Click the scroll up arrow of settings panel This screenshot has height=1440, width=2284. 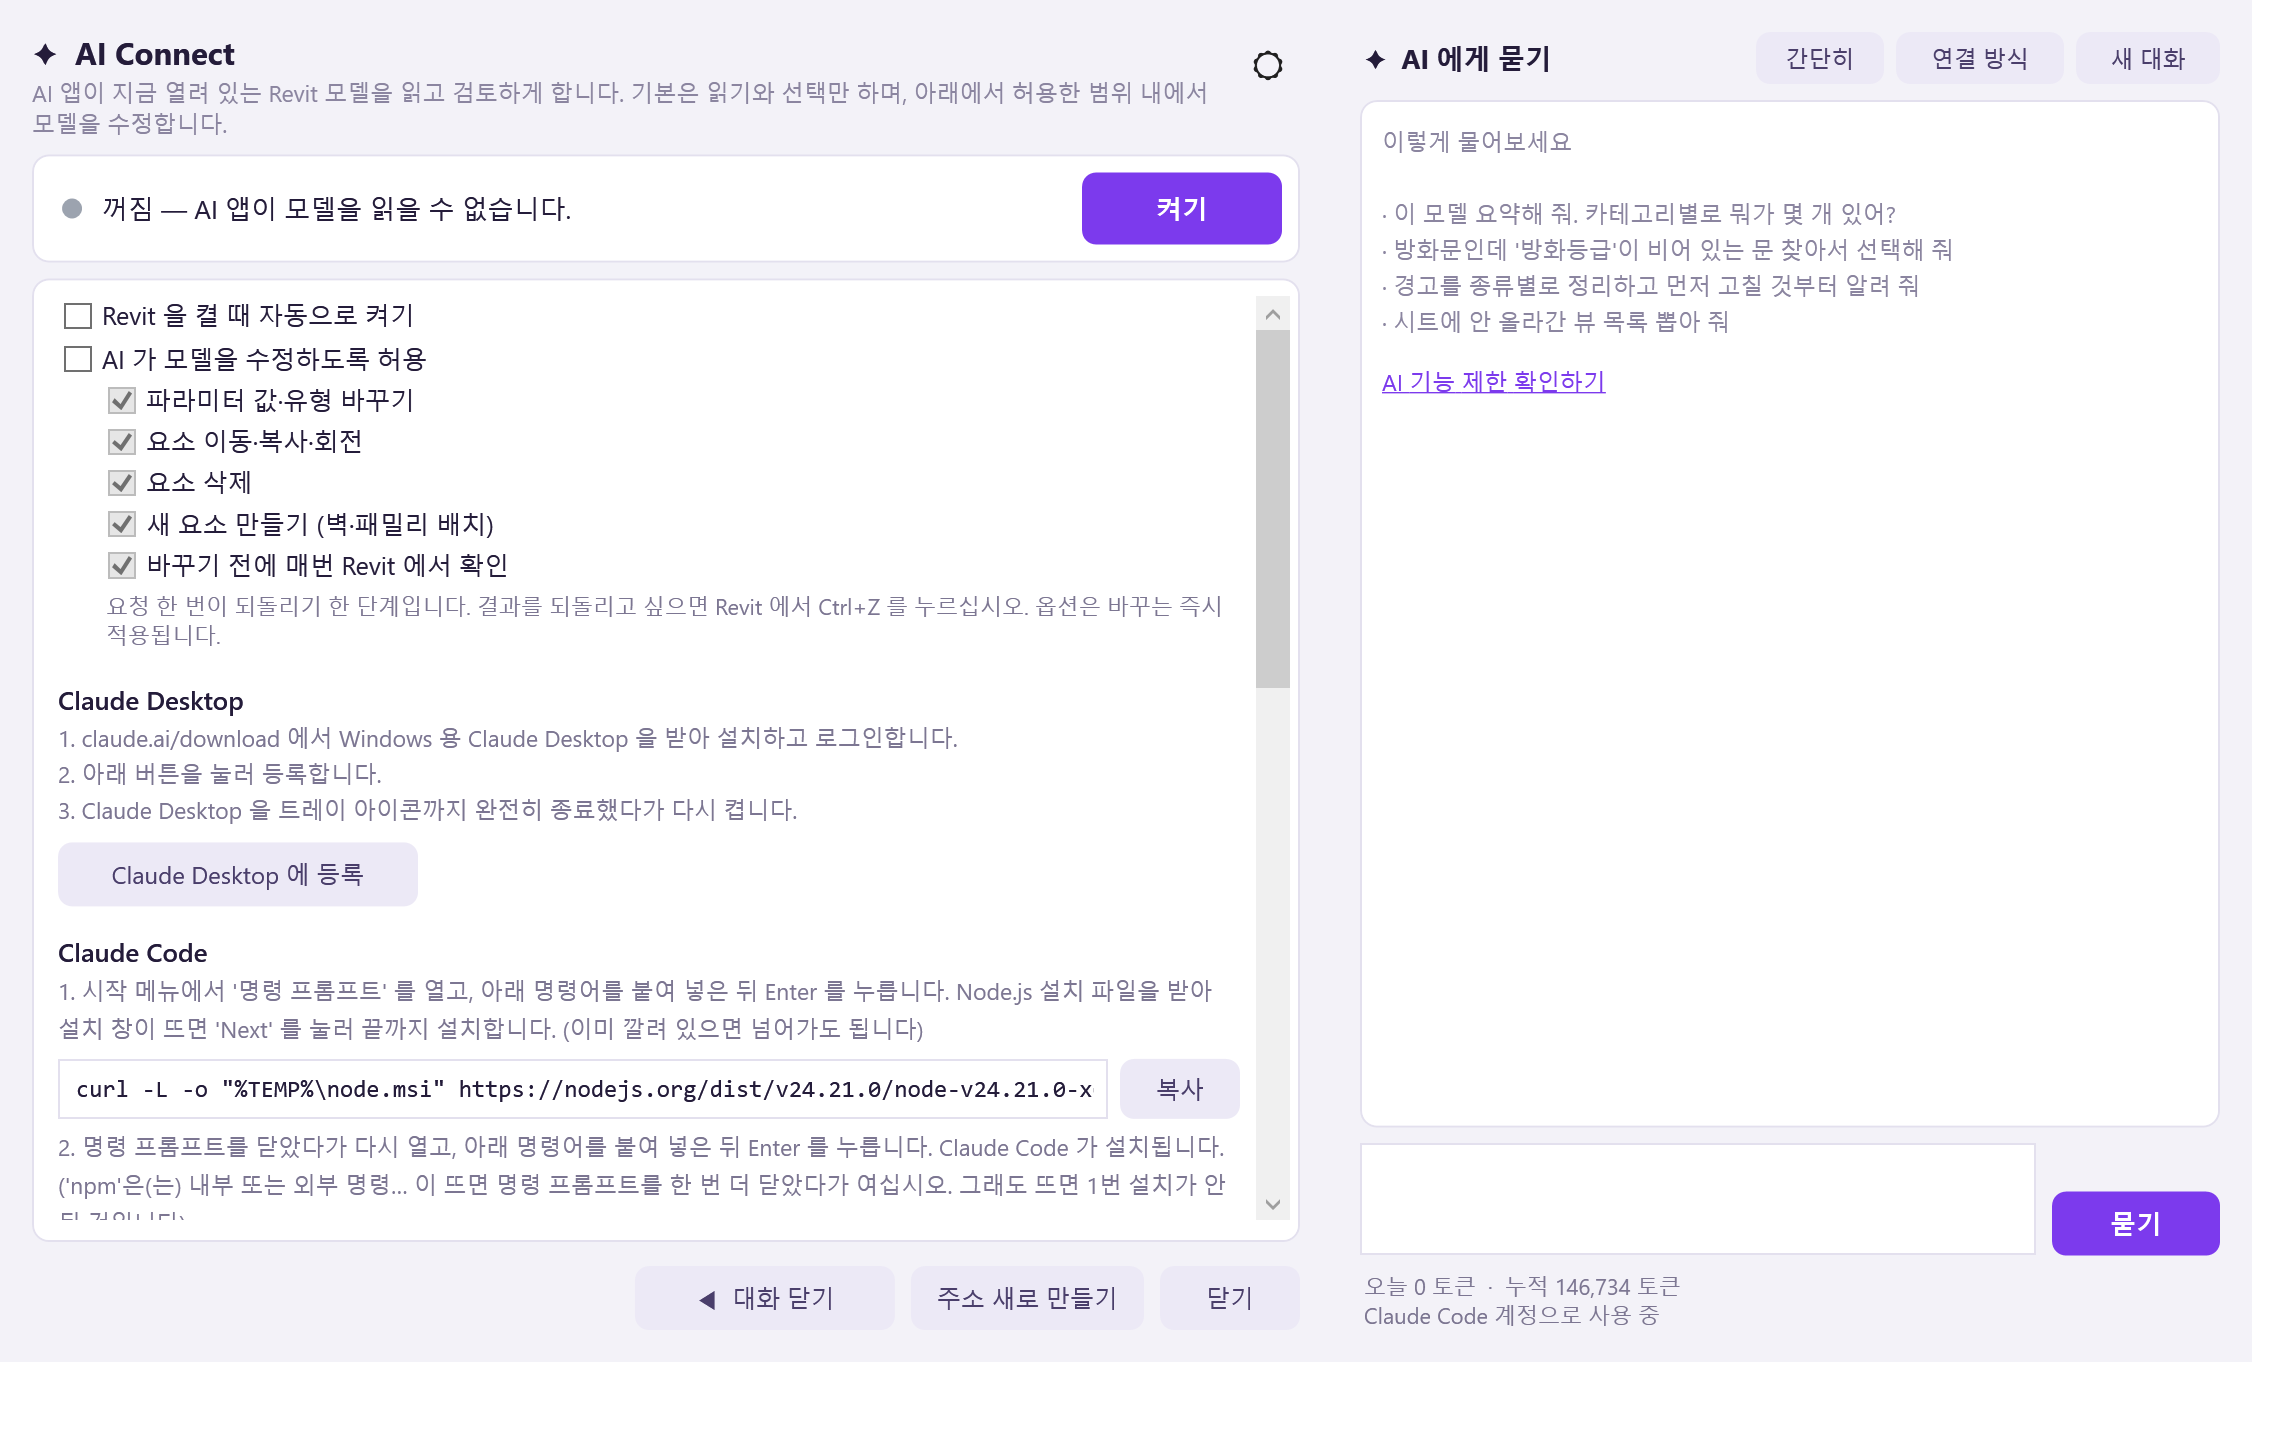[x=1273, y=315]
